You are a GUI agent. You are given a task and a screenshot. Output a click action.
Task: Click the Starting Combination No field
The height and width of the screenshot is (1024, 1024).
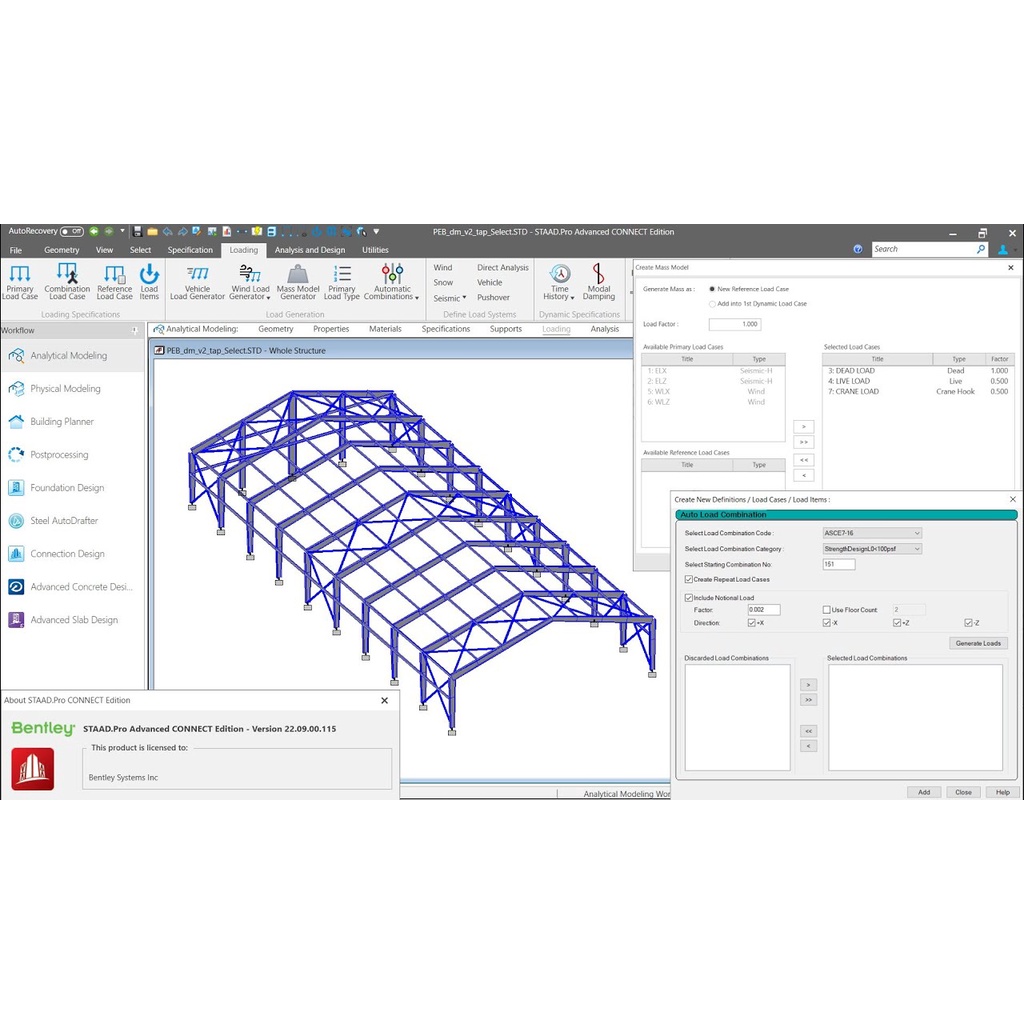[839, 564]
